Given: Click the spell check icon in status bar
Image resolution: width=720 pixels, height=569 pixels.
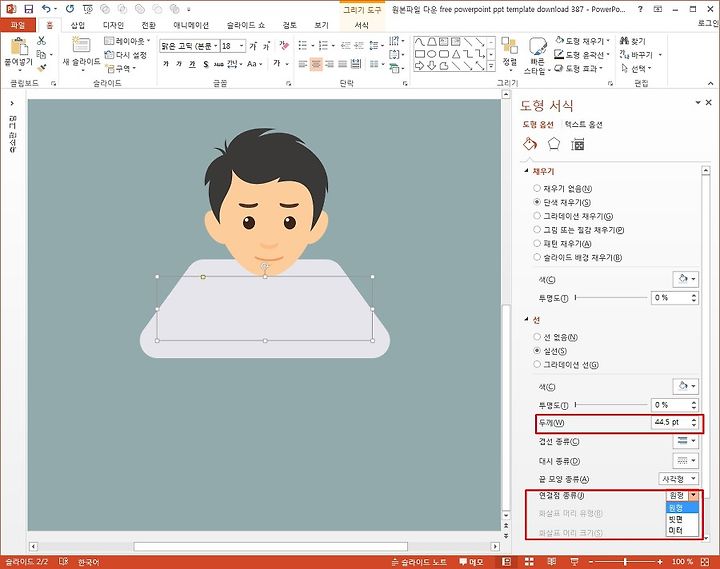Looking at the screenshot, I should point(63,562).
